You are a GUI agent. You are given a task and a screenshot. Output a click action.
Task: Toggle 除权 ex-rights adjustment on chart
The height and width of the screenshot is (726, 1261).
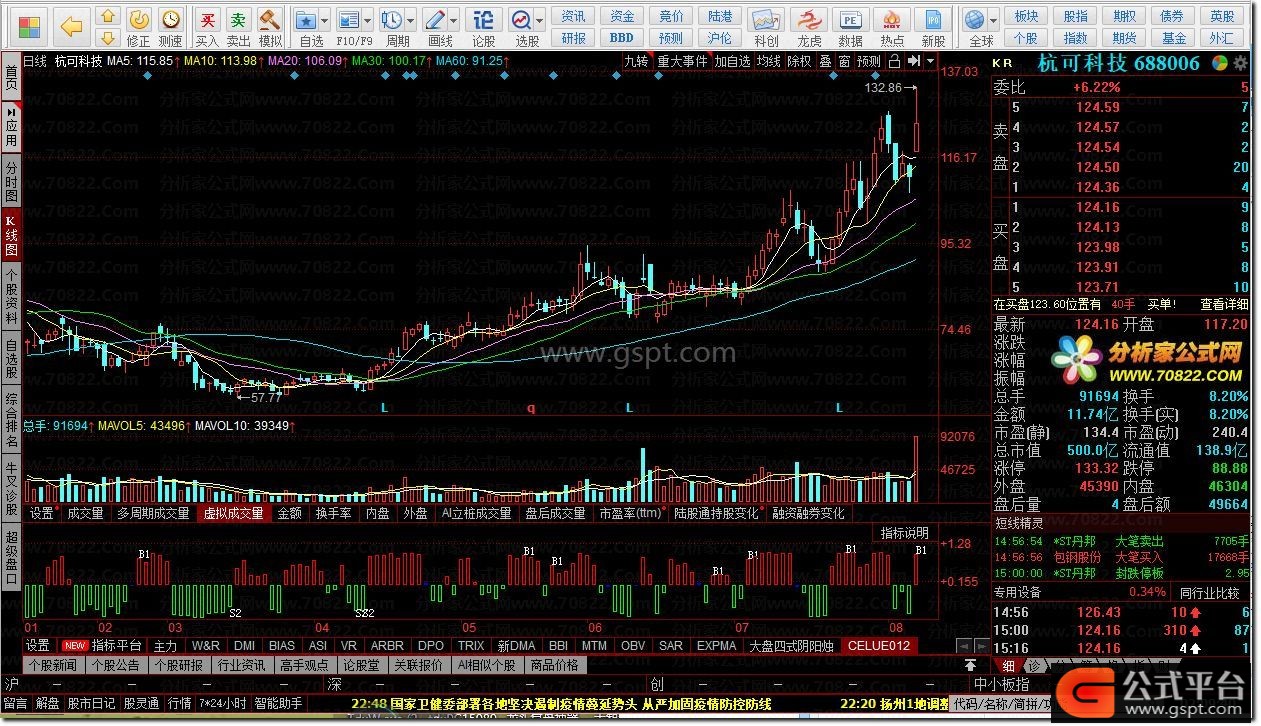[799, 61]
